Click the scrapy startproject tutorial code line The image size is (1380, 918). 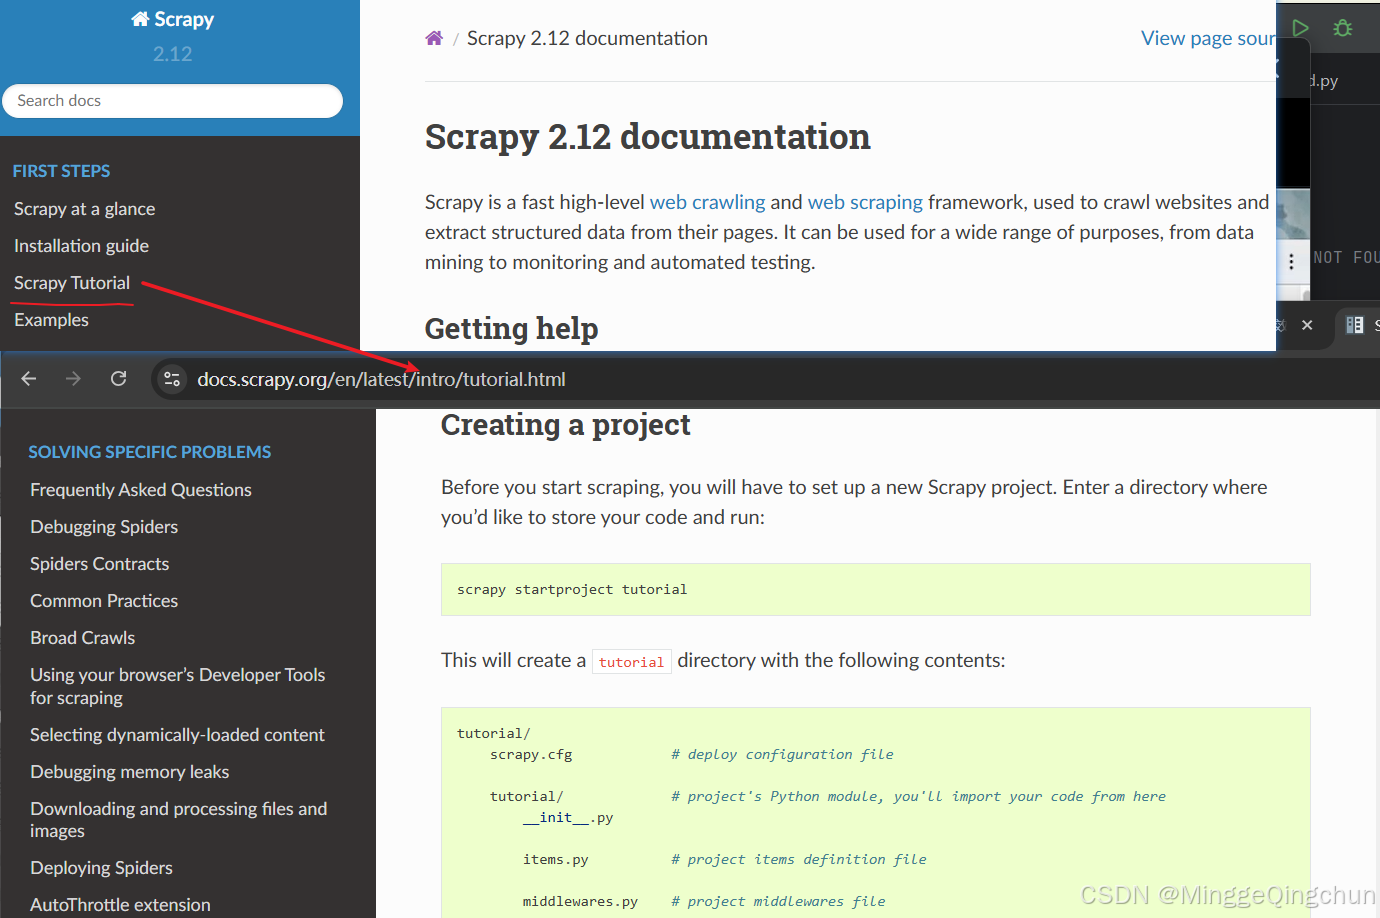point(572,590)
